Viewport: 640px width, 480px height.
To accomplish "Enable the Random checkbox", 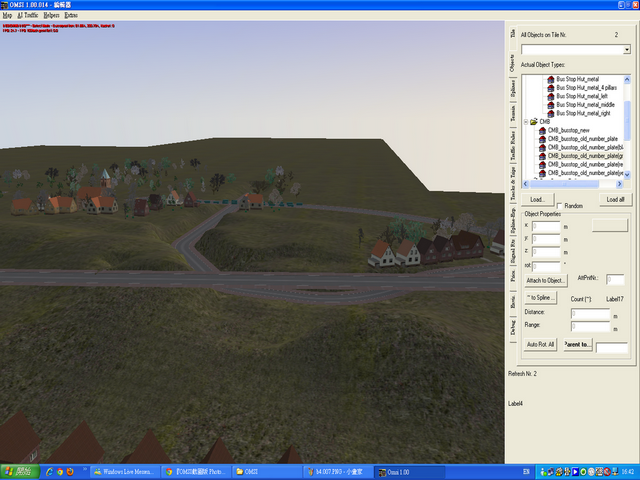I will 559,206.
